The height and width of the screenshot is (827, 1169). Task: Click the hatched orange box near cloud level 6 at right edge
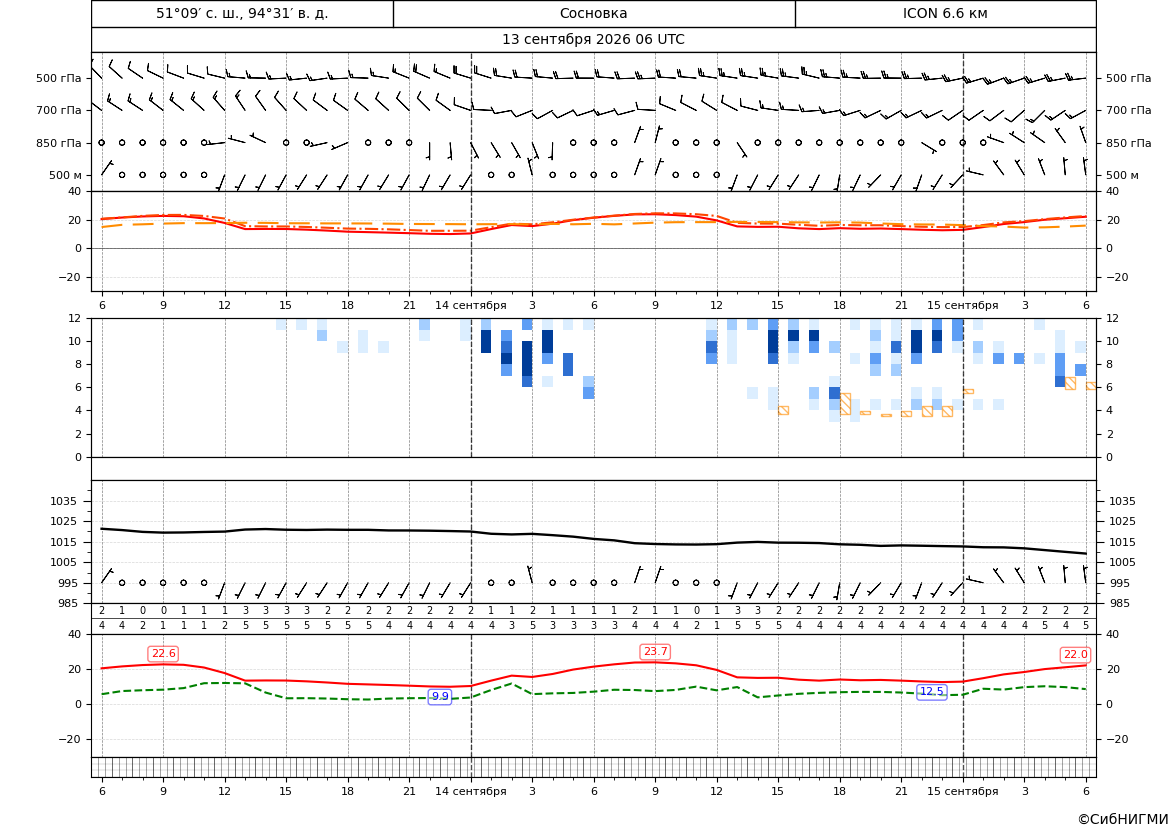click(1091, 386)
